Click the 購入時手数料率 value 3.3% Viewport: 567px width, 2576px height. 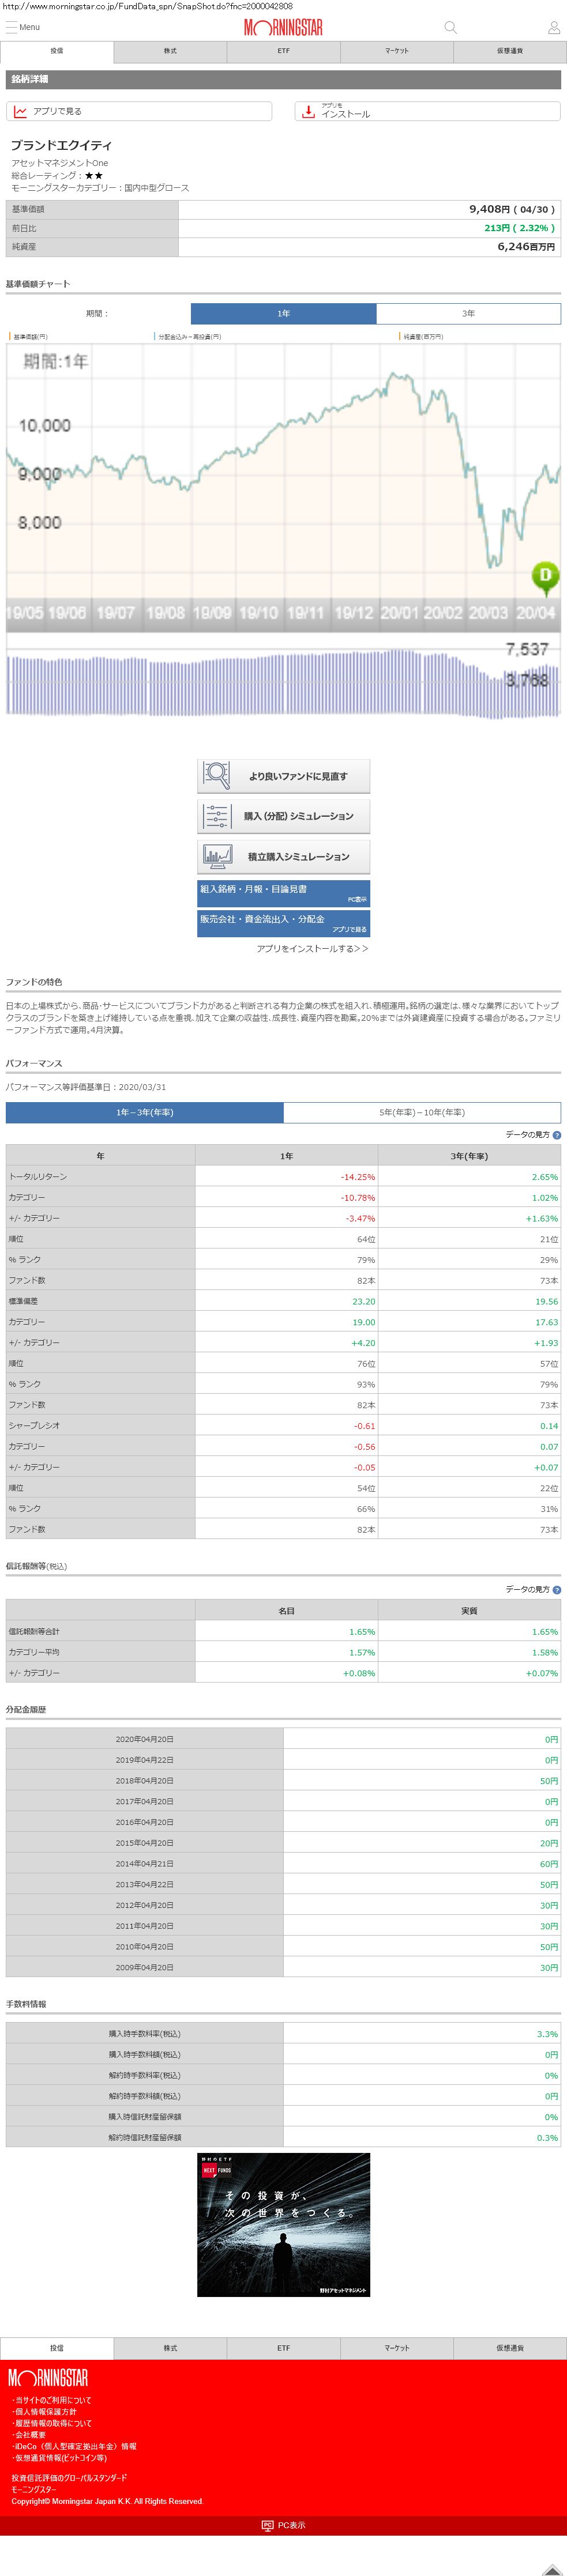click(x=547, y=2034)
